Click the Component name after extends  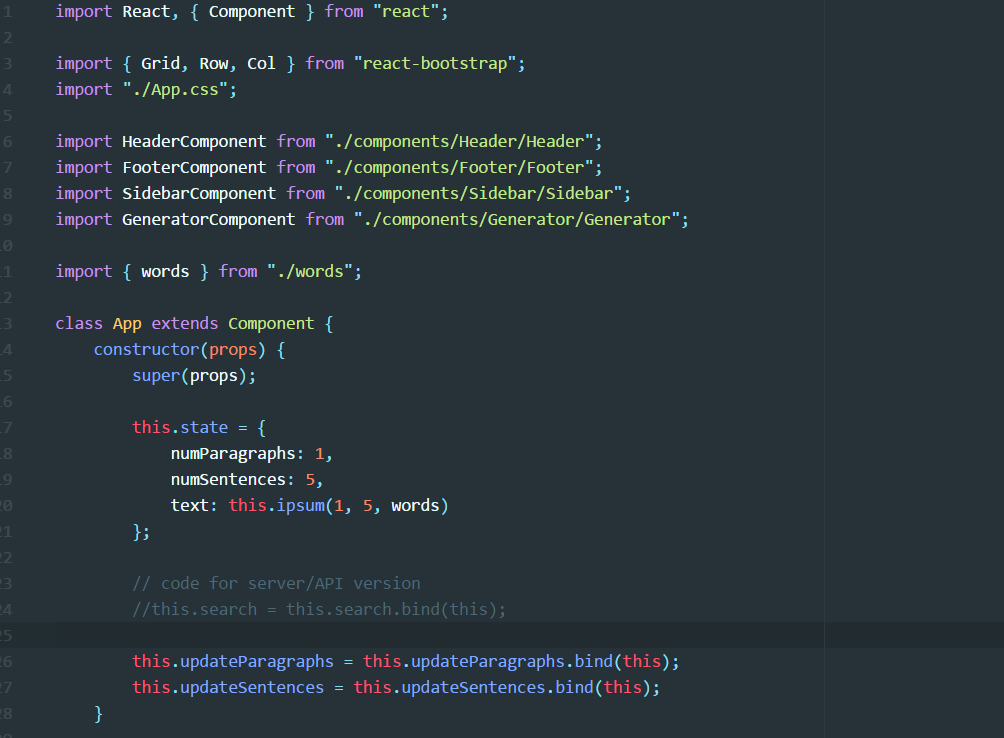coord(270,323)
